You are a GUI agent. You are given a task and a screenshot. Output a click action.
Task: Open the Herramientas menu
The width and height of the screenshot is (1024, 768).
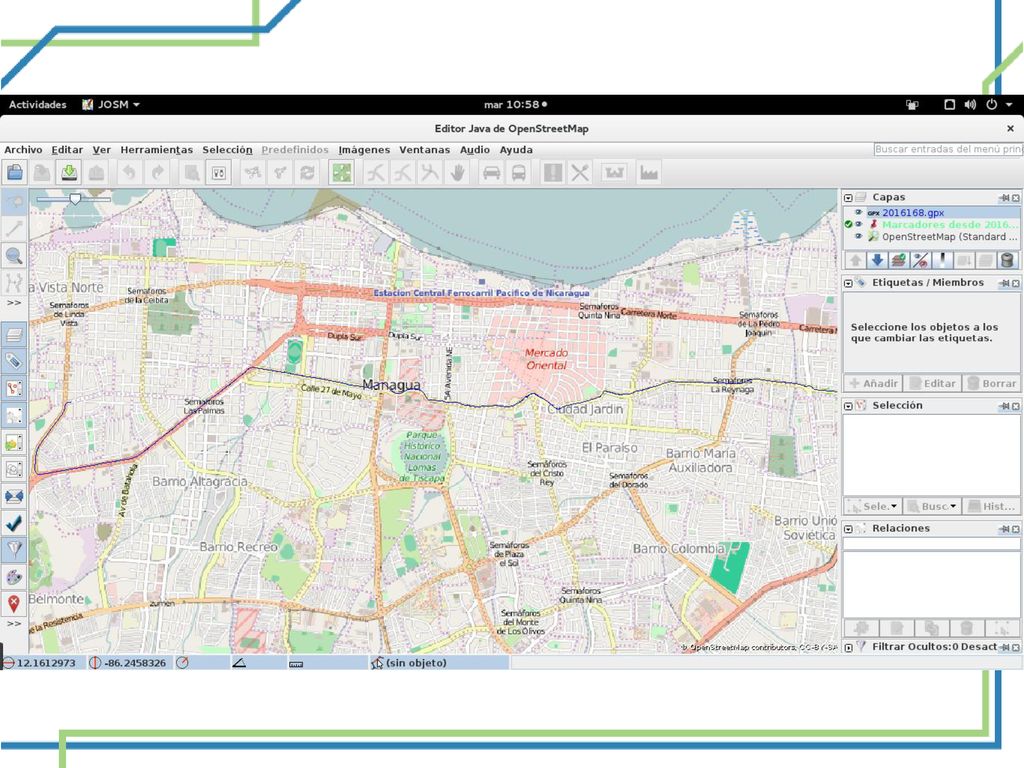tap(157, 150)
